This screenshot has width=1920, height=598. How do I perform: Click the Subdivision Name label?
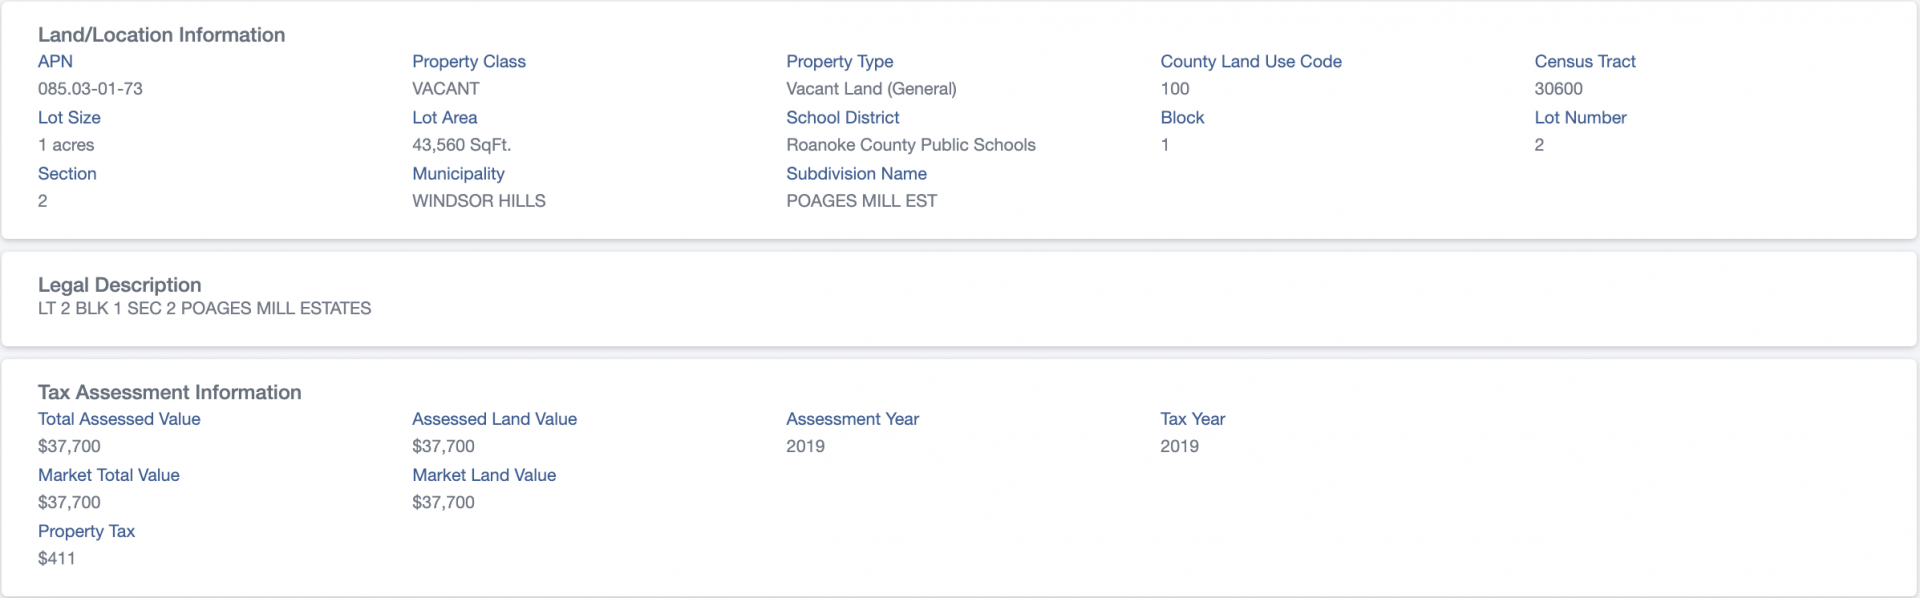point(856,173)
